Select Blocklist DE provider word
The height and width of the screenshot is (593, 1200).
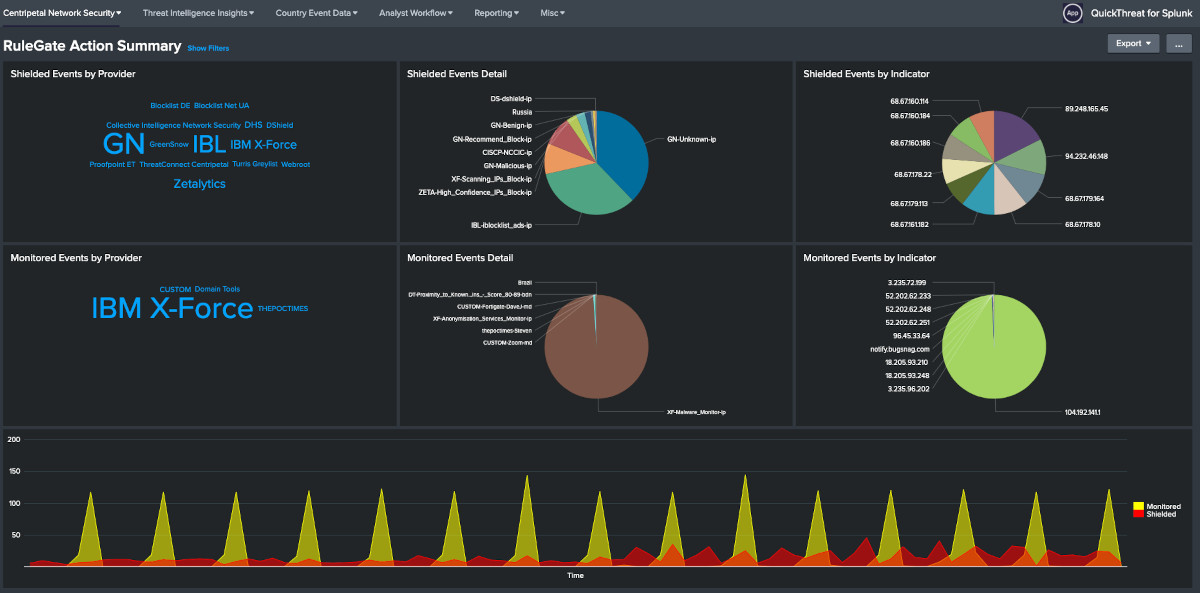[170, 105]
